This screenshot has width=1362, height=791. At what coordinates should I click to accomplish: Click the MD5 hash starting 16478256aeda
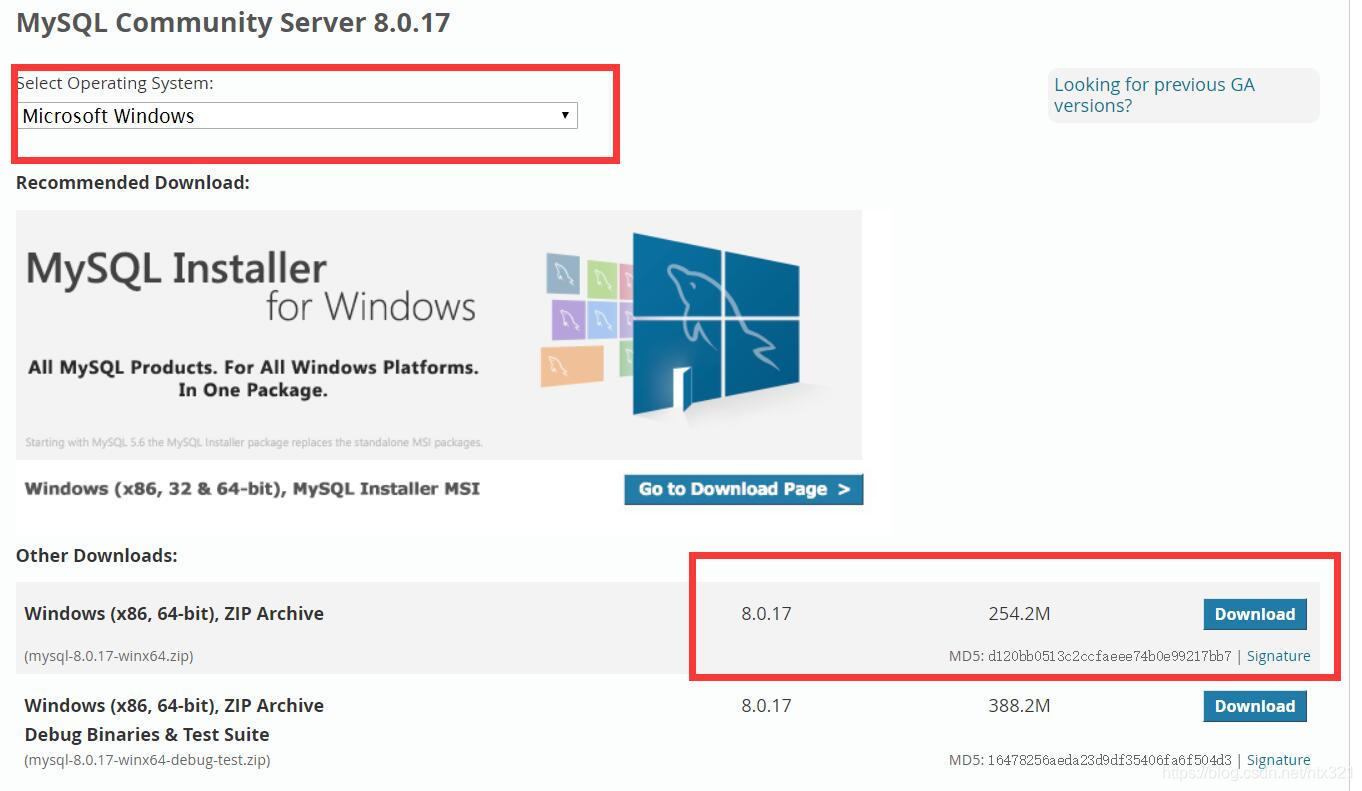click(x=1109, y=760)
